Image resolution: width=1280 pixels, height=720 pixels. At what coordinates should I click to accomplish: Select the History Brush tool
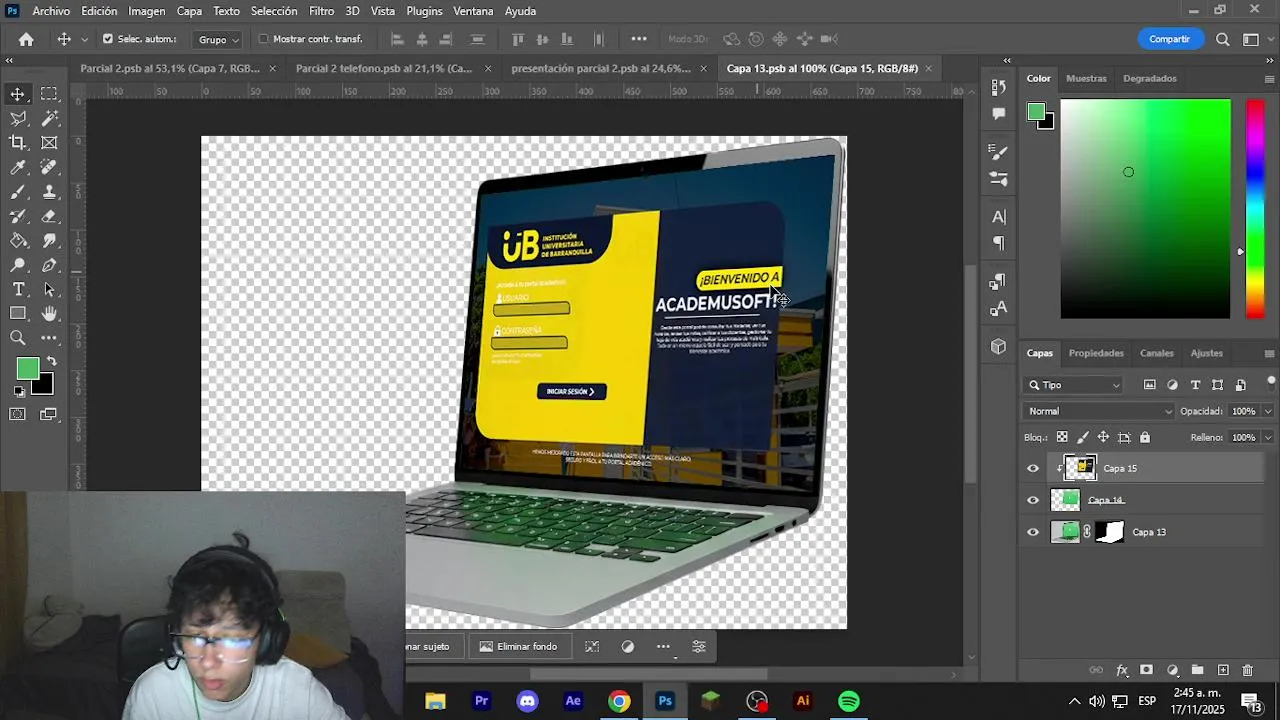click(x=18, y=216)
